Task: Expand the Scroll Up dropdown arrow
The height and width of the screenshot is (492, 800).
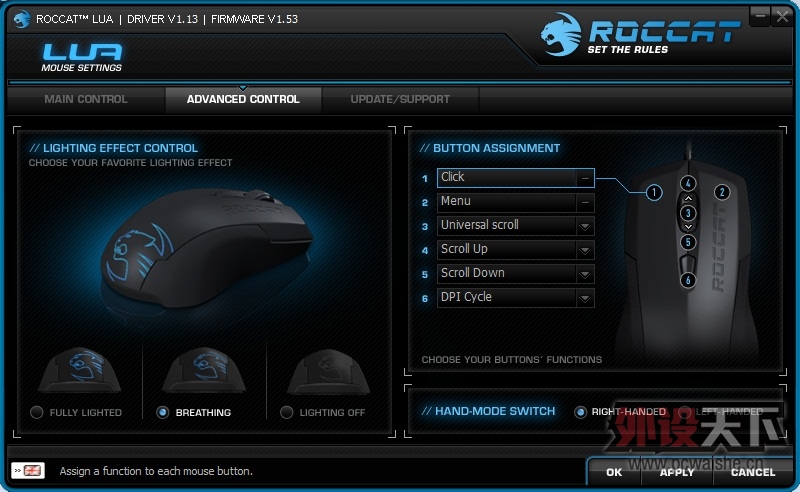Action: 585,250
